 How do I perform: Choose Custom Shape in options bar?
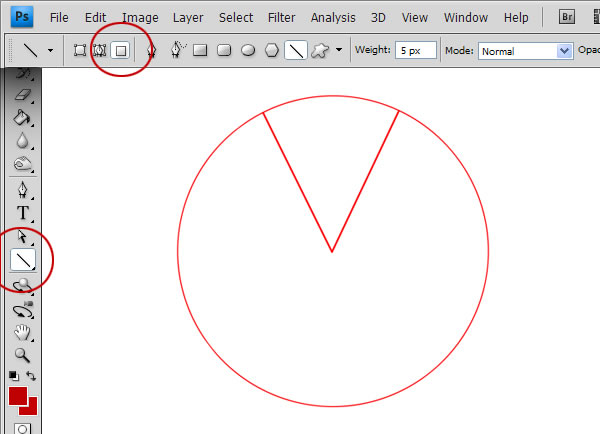(x=320, y=50)
